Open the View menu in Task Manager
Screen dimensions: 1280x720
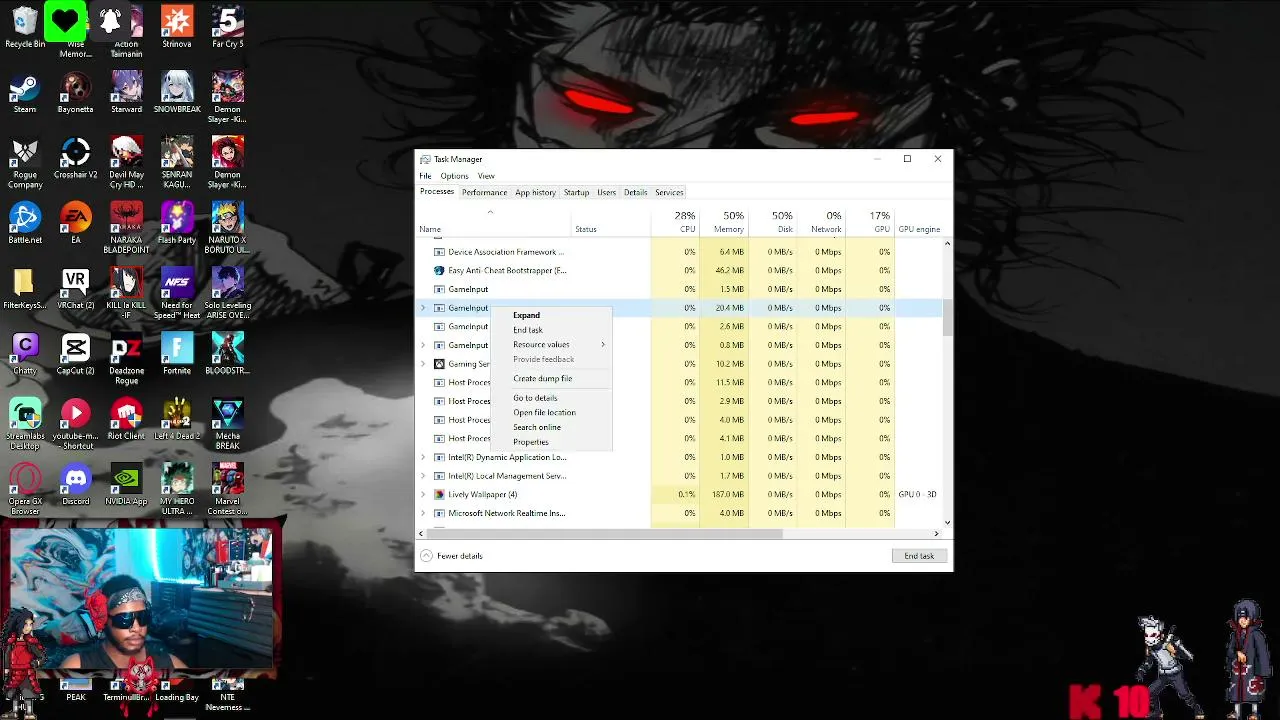pyautogui.click(x=486, y=176)
